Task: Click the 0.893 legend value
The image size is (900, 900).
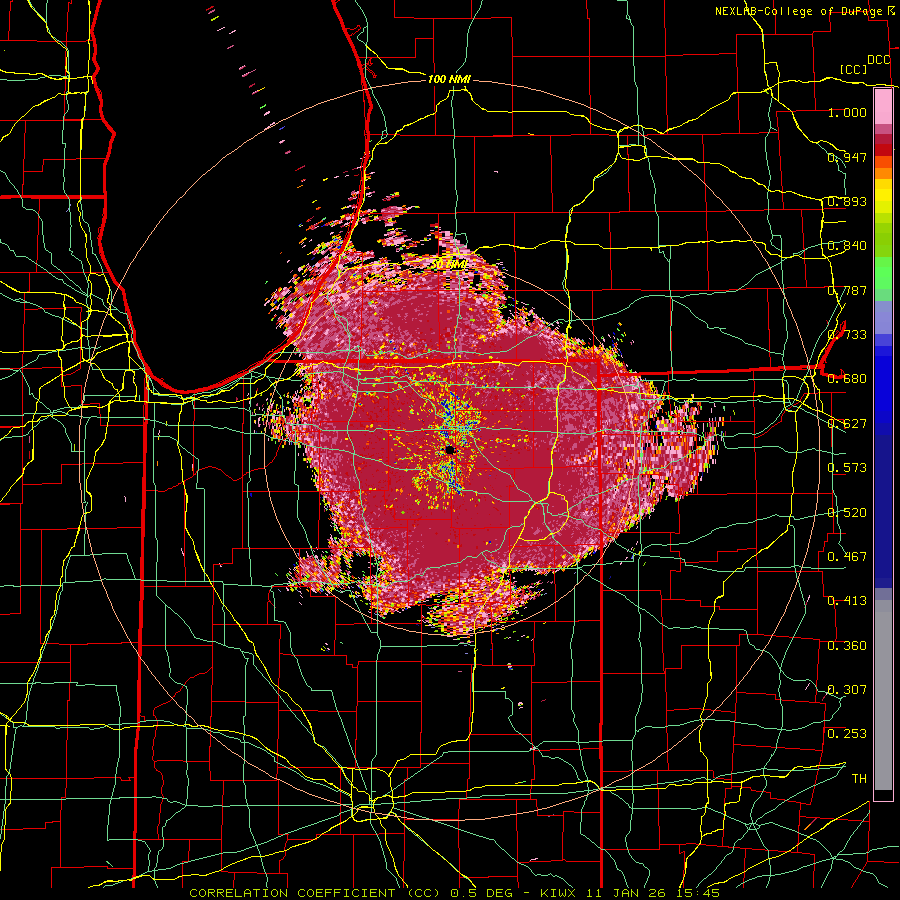Action: [847, 201]
